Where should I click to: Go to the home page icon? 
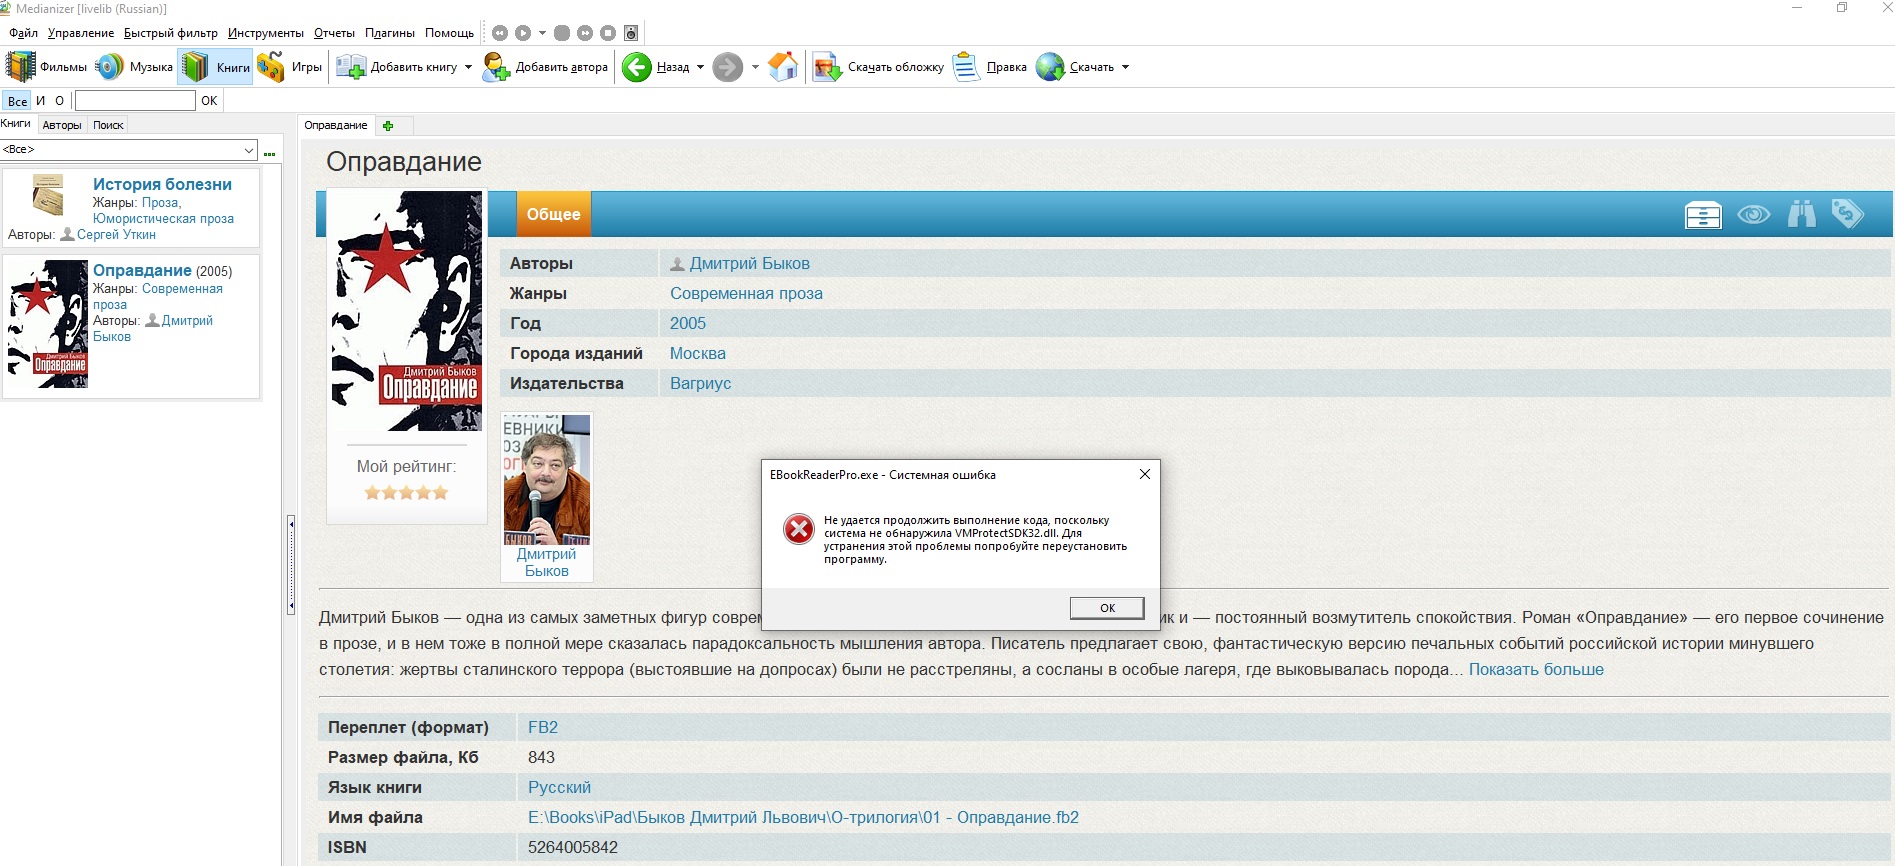click(783, 67)
